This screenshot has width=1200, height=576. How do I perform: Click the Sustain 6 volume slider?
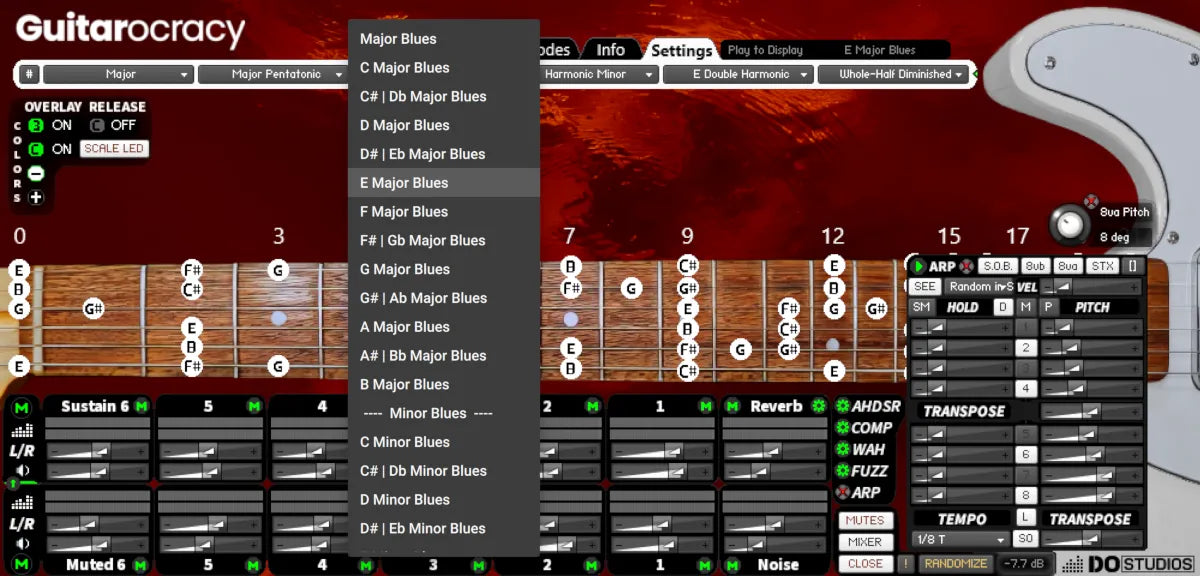(x=98, y=472)
